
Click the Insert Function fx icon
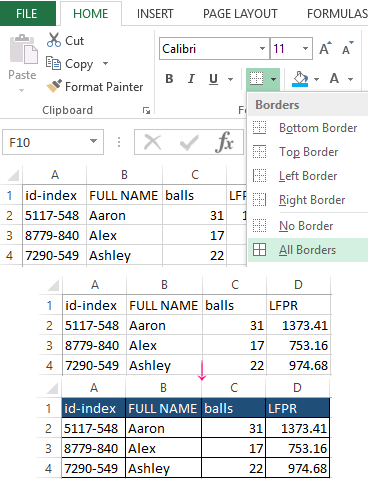pyautogui.click(x=225, y=142)
